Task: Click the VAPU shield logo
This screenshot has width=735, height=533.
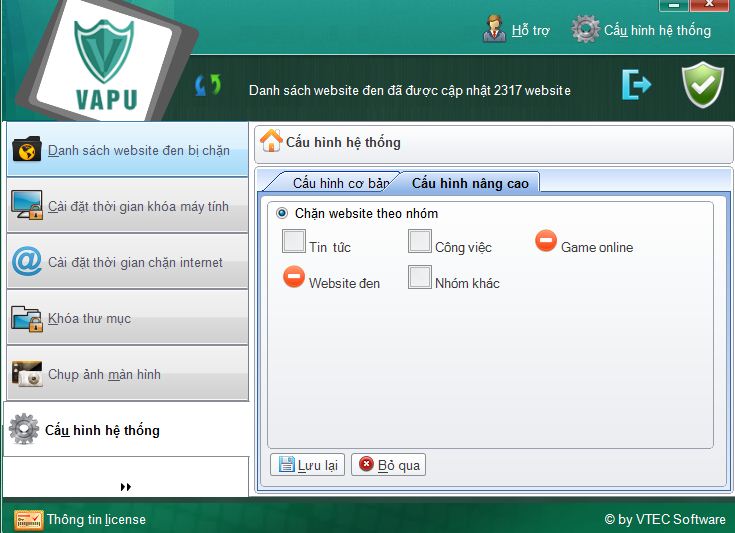Action: coord(105,63)
